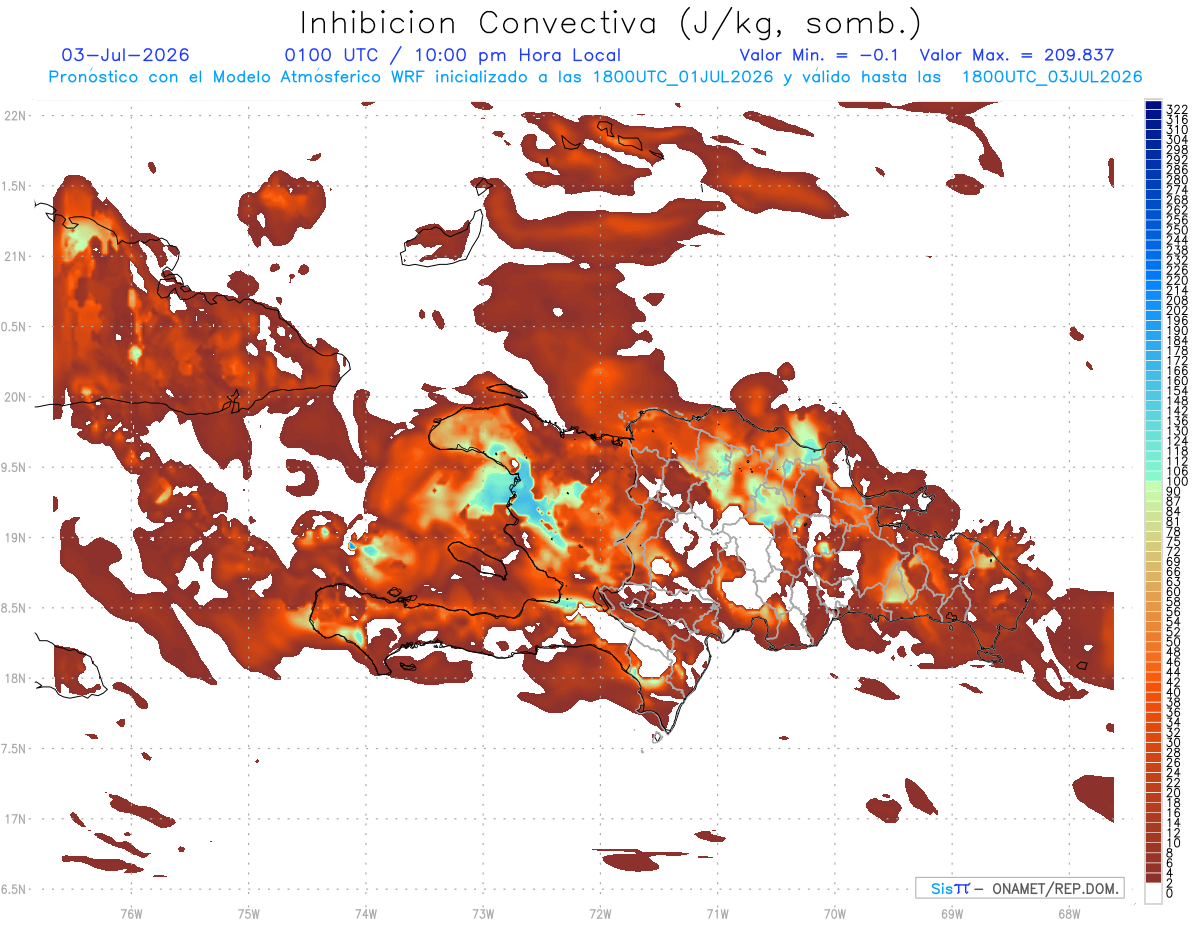Screen dimensions: 1200x927
Task: Click the title 'Inhibicion Convectiva (J/kg, somb.)'
Action: tap(610, 22)
